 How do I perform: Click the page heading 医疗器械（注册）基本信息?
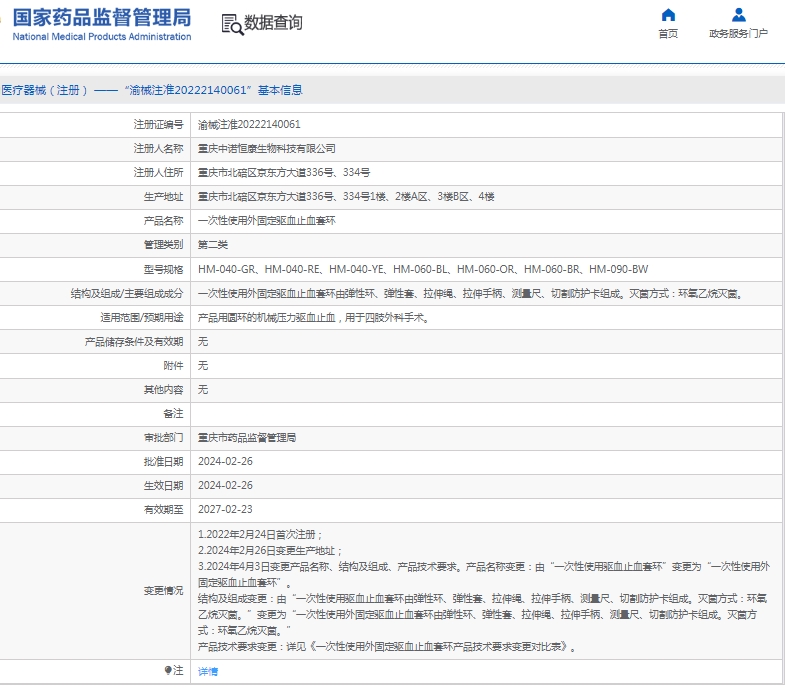(152, 90)
